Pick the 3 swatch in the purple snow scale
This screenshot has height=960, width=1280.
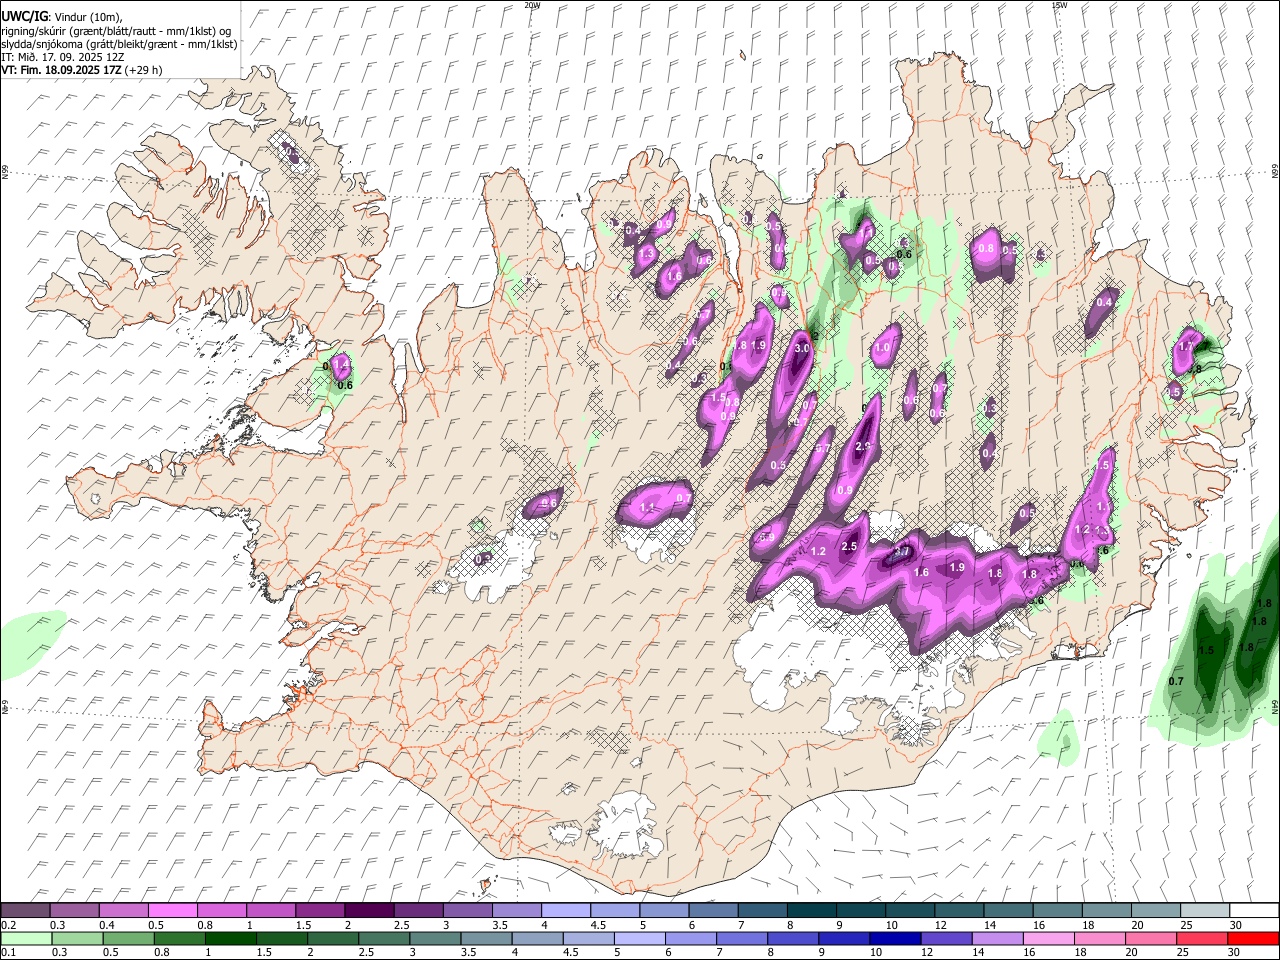point(466,910)
